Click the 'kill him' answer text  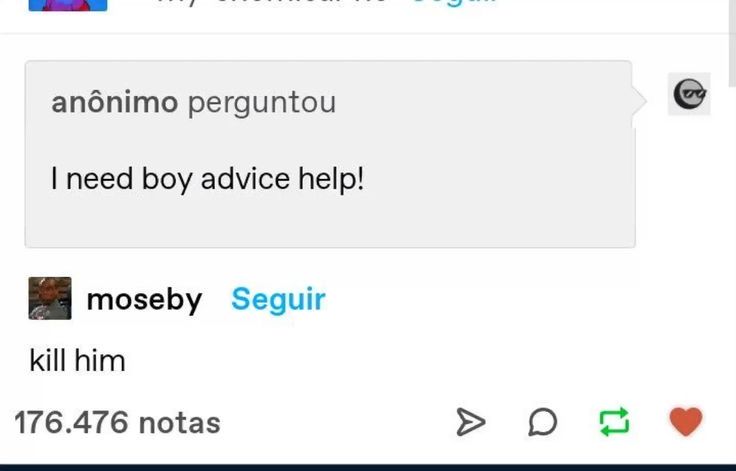77,361
